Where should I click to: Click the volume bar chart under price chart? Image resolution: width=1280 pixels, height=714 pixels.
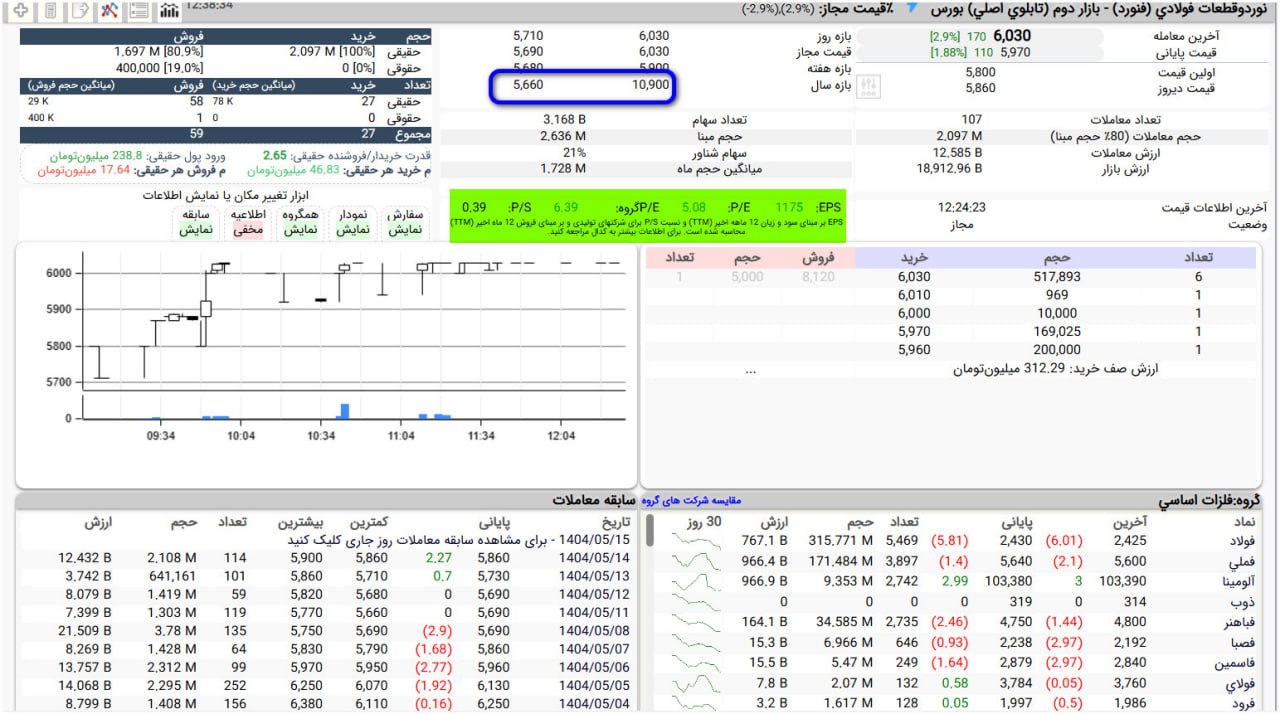pos(354,406)
